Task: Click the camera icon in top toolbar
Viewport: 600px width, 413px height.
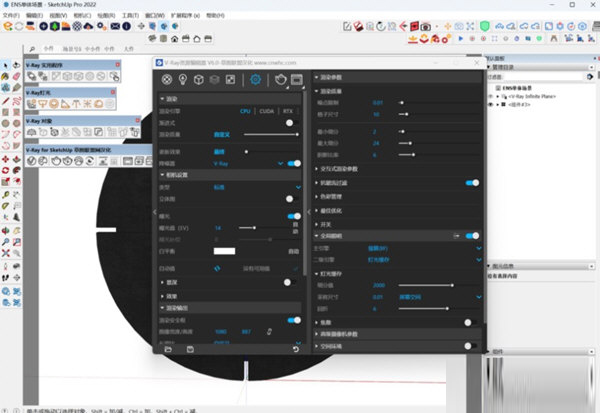Action: 425,26
